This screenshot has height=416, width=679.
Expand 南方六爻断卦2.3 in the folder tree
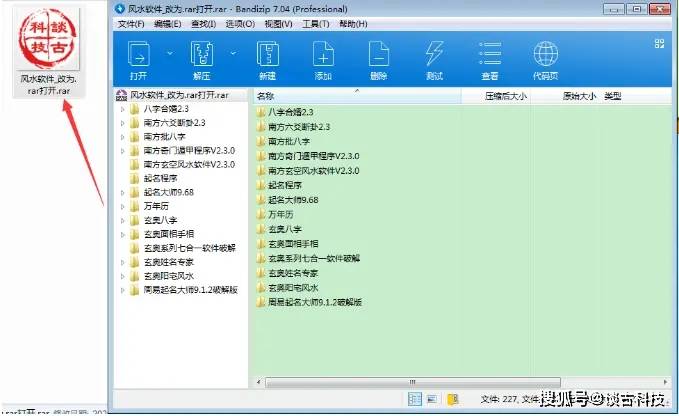[123, 123]
